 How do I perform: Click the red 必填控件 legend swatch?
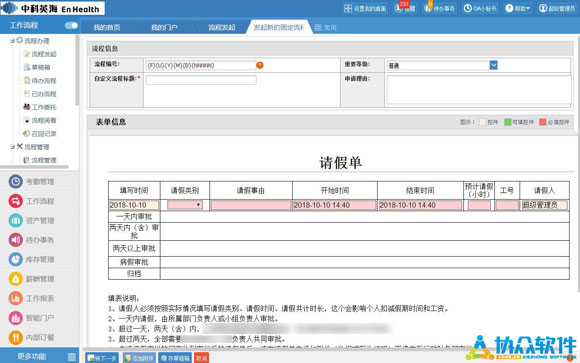click(x=543, y=122)
